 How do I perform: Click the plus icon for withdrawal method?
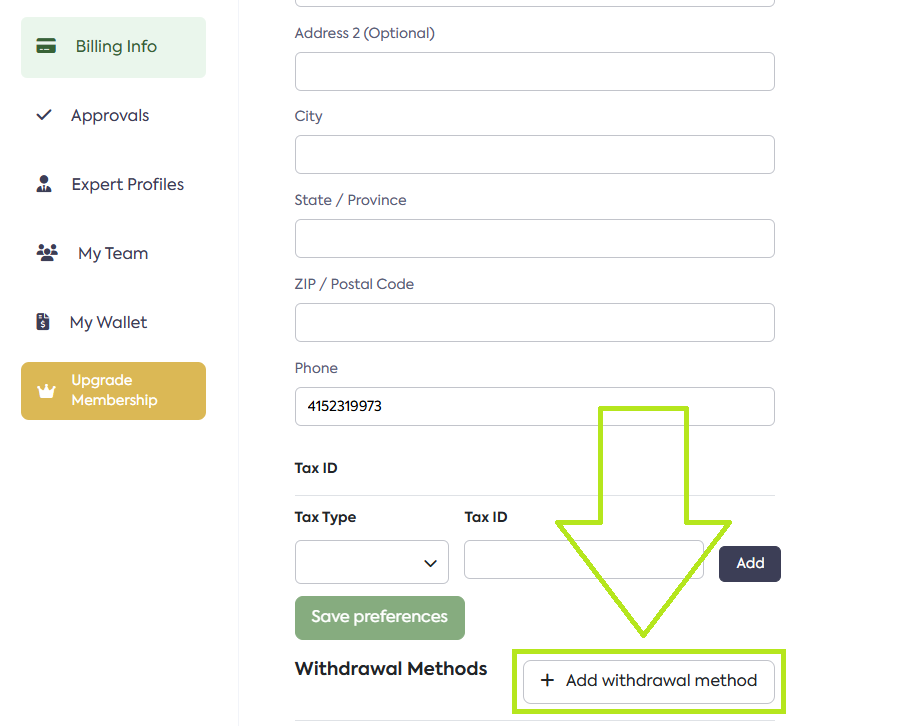click(547, 681)
